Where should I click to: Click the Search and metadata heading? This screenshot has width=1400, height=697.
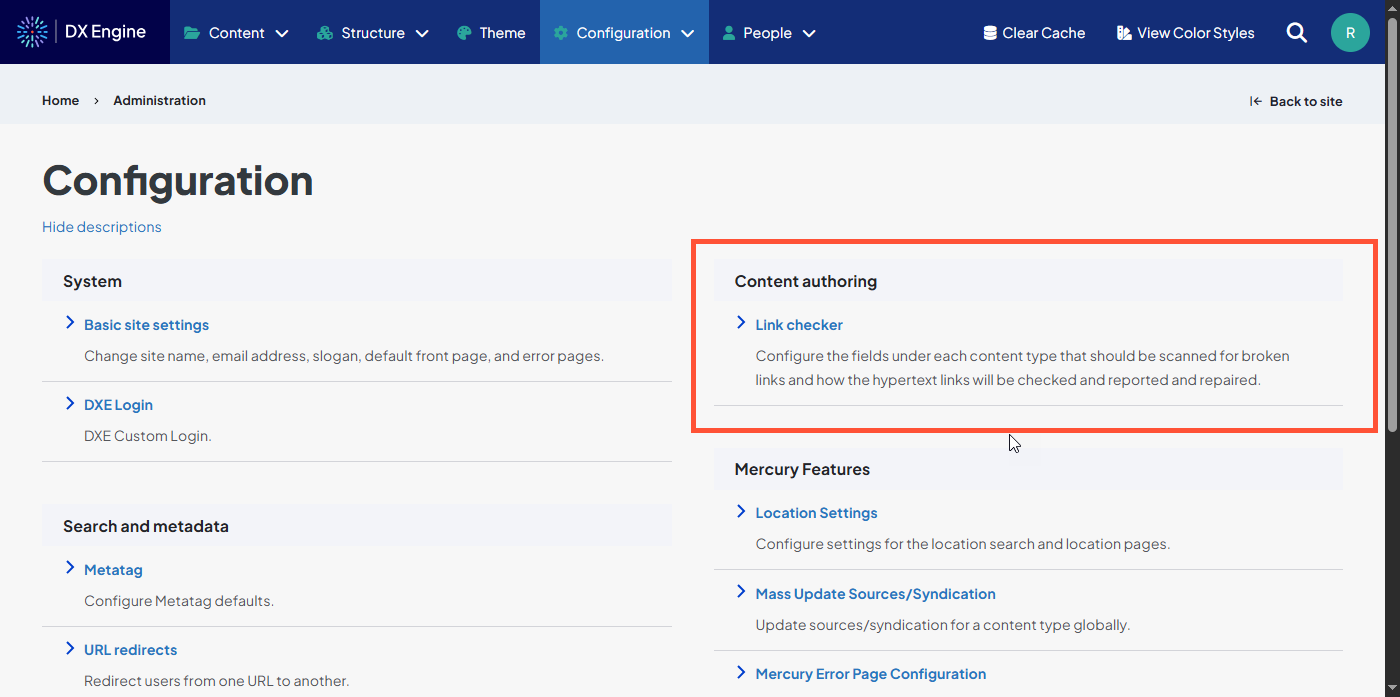146,526
